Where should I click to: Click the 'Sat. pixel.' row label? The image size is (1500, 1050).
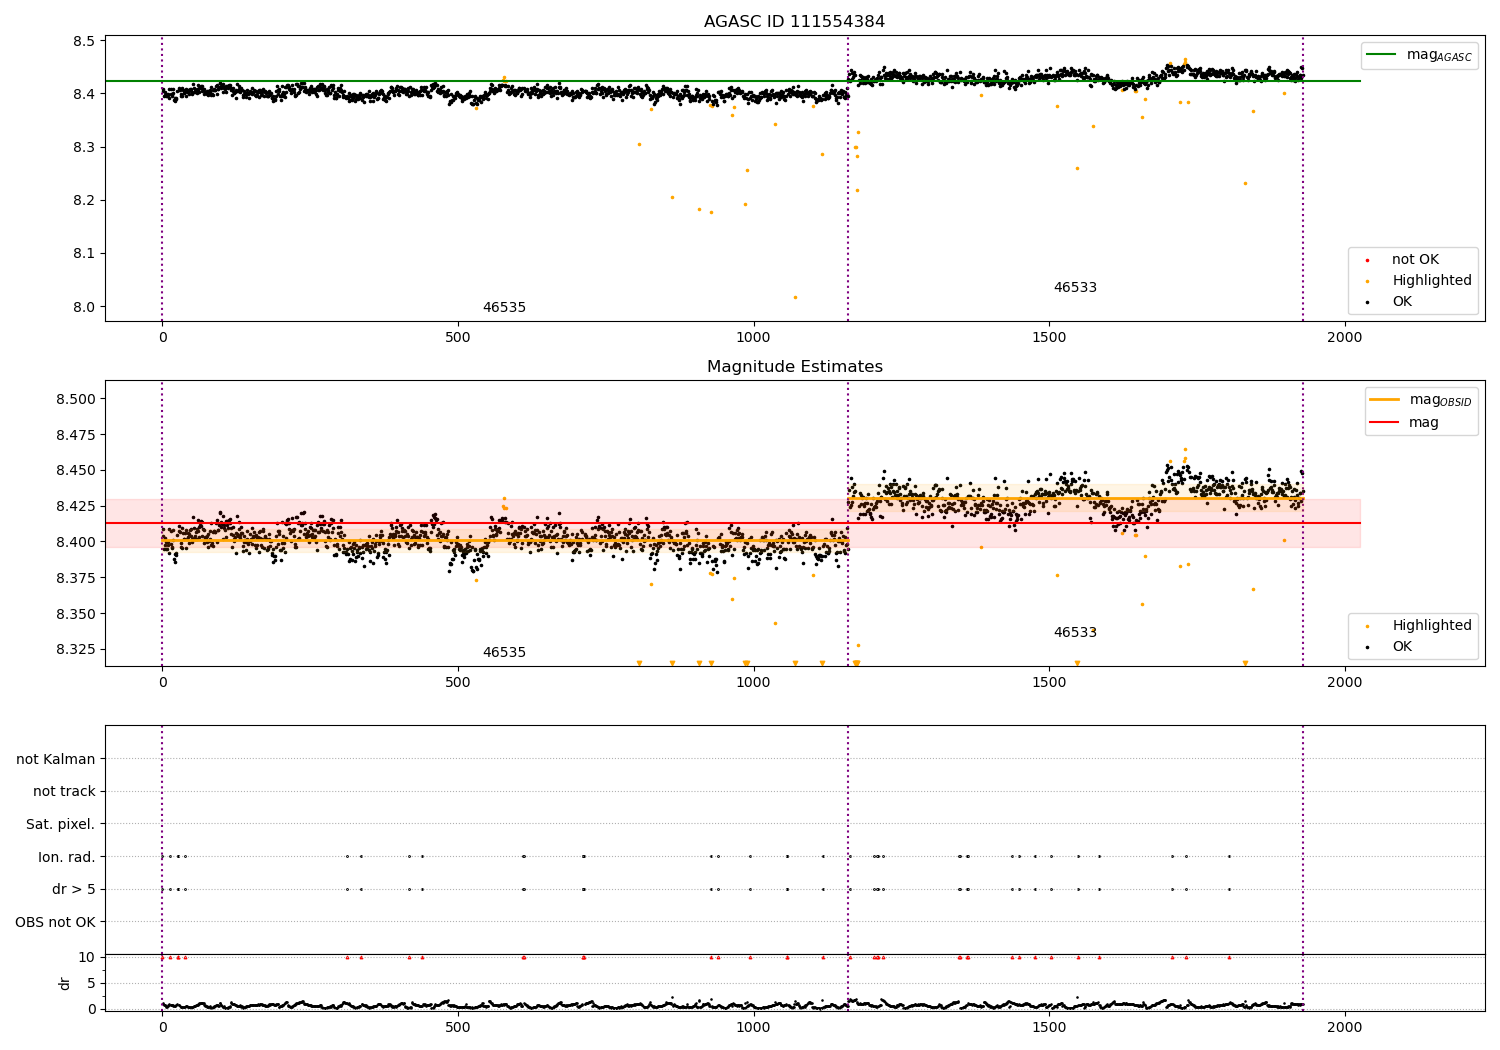(61, 824)
